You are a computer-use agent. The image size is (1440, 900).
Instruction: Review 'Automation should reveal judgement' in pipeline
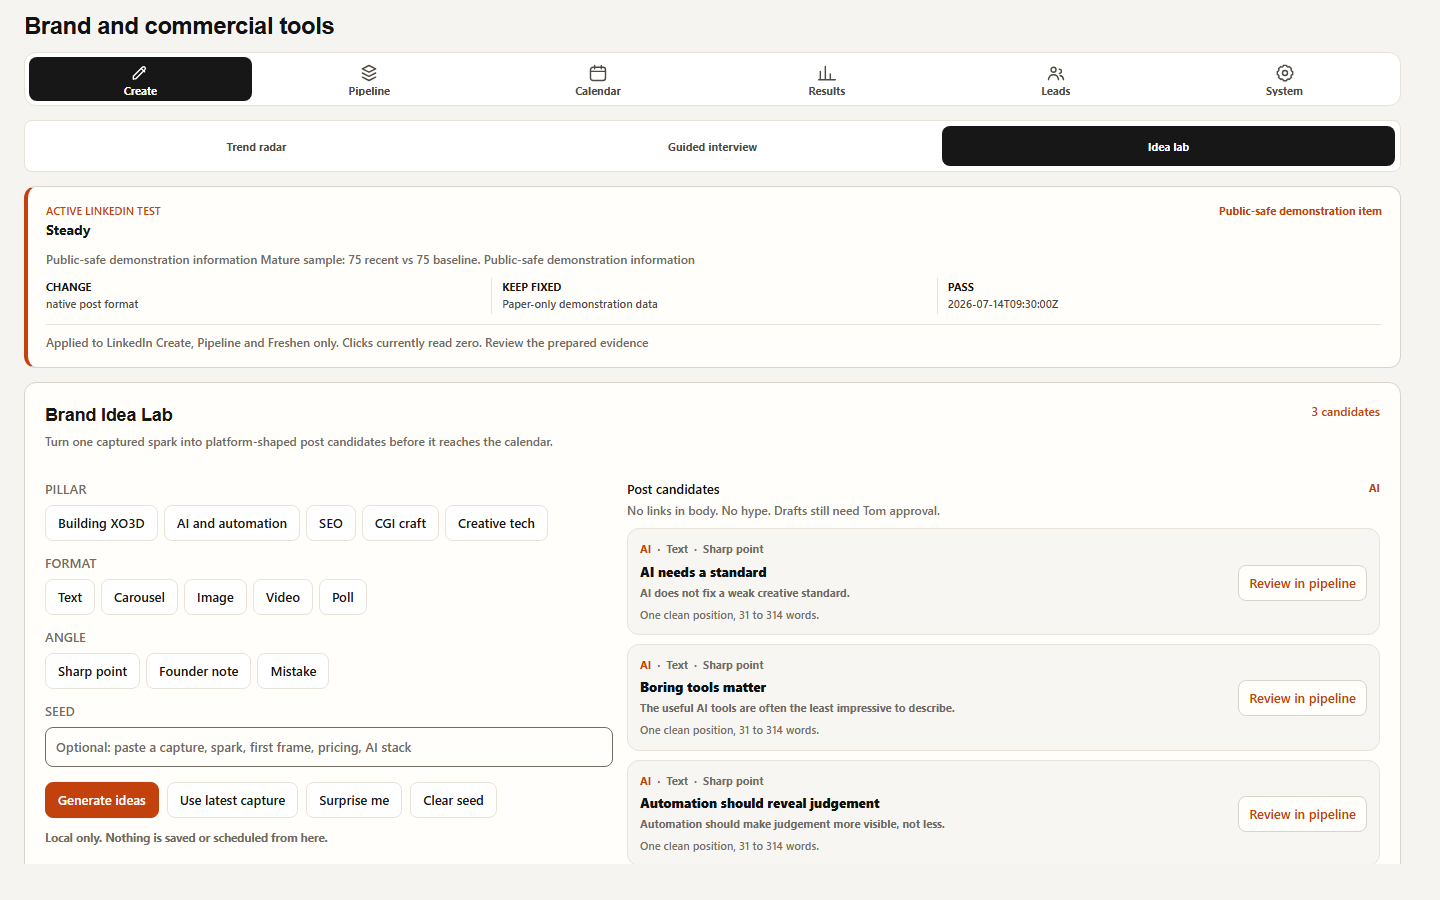click(x=1302, y=814)
